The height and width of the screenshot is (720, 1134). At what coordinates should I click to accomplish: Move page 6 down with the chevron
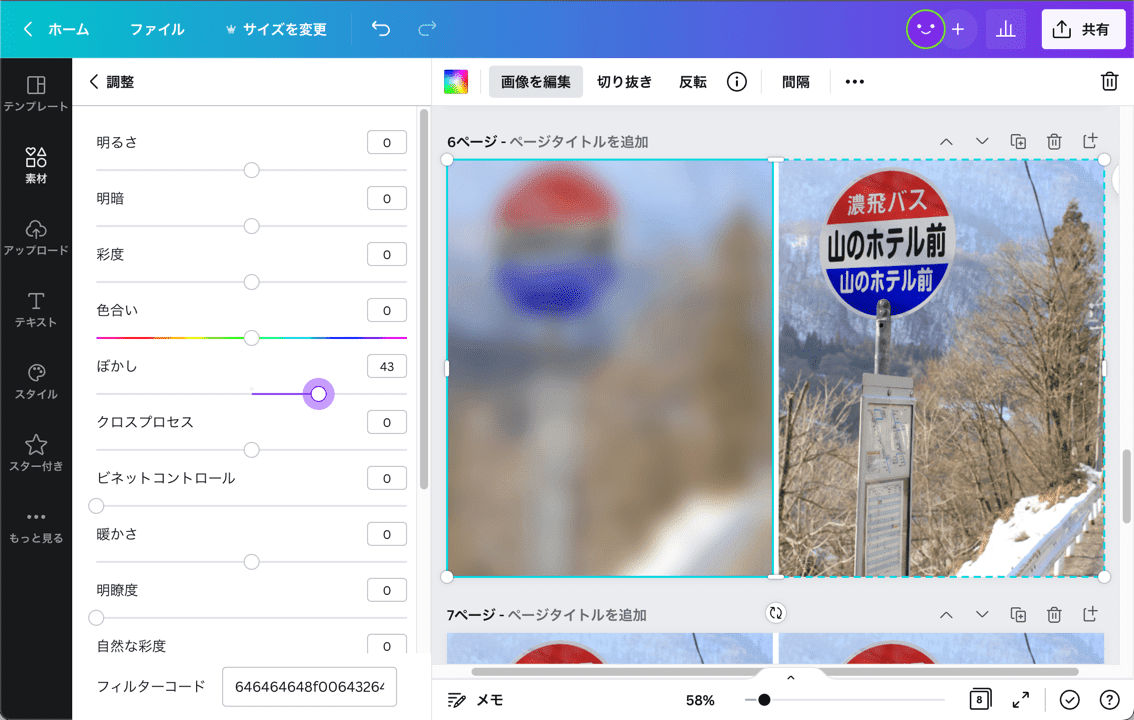pyautogui.click(x=981, y=141)
